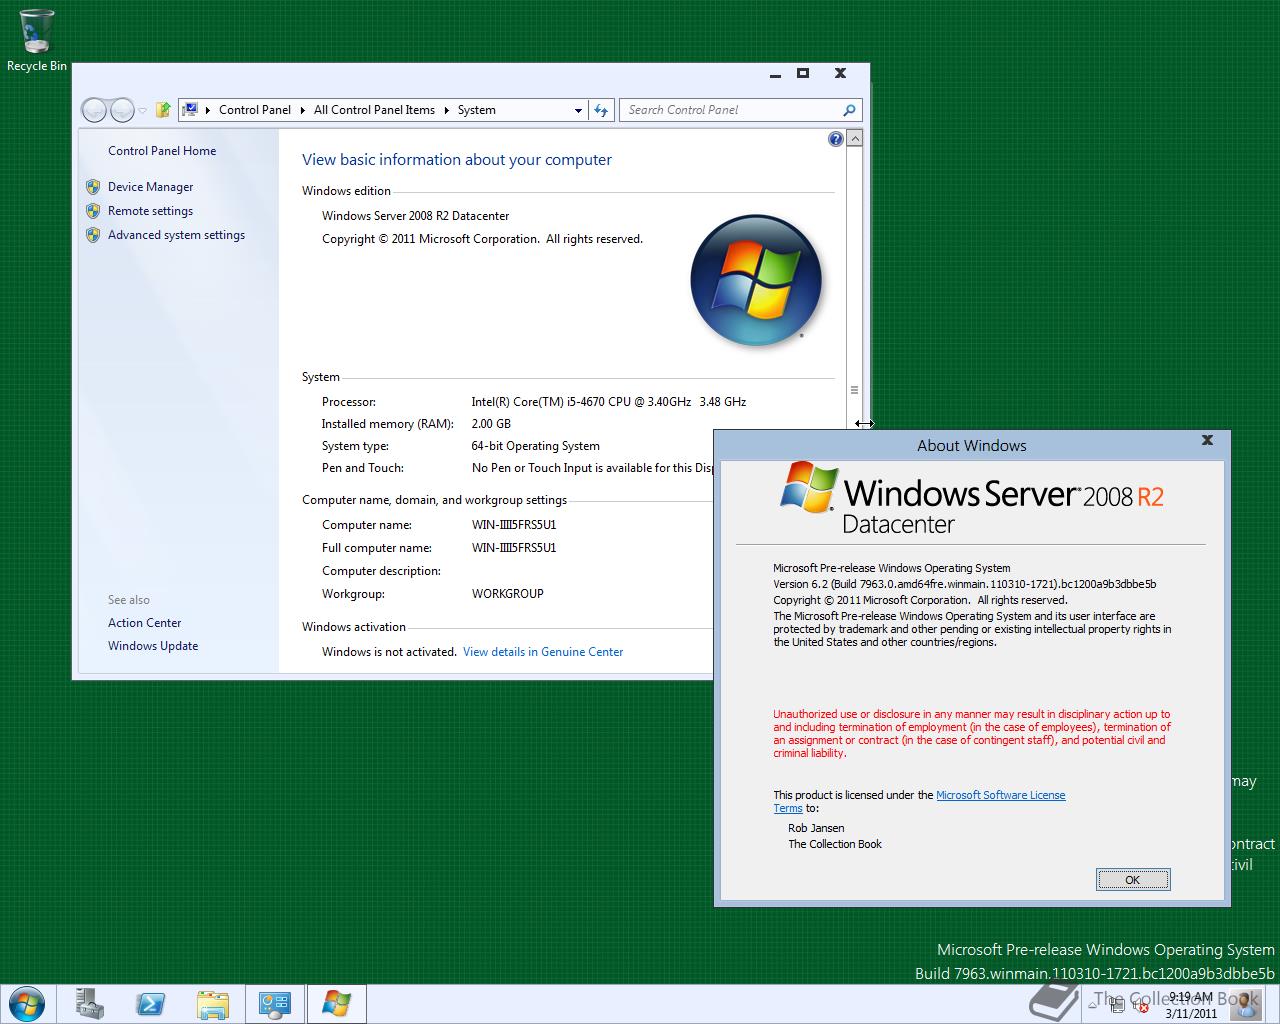This screenshot has width=1280, height=1024.
Task: Expand the arrow after Control Panel breadcrumb
Action: 303,110
